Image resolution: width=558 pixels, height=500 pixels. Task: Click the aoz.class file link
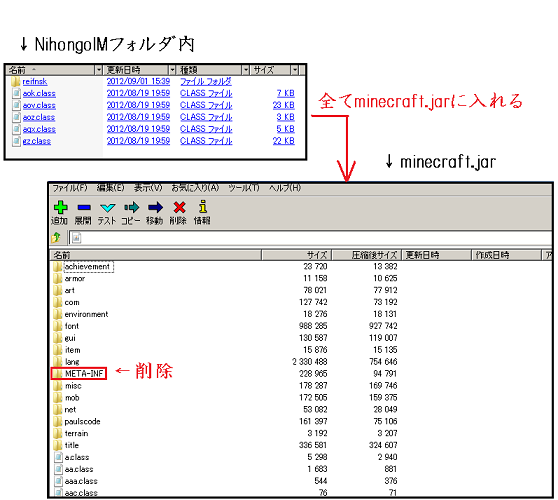pyautogui.click(x=39, y=117)
